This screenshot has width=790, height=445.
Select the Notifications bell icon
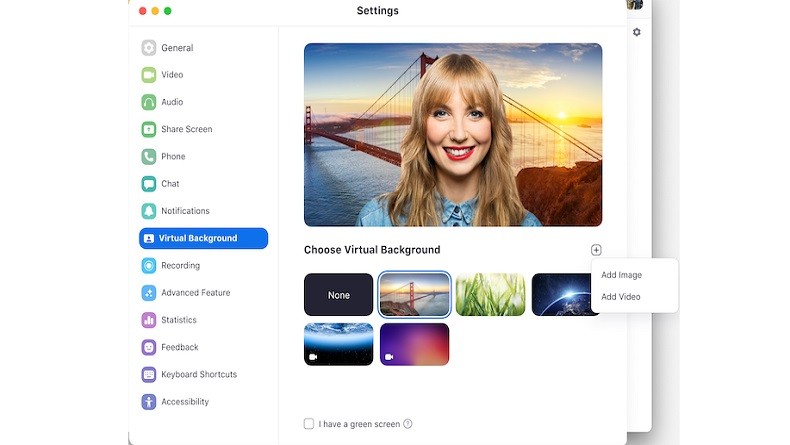149,211
